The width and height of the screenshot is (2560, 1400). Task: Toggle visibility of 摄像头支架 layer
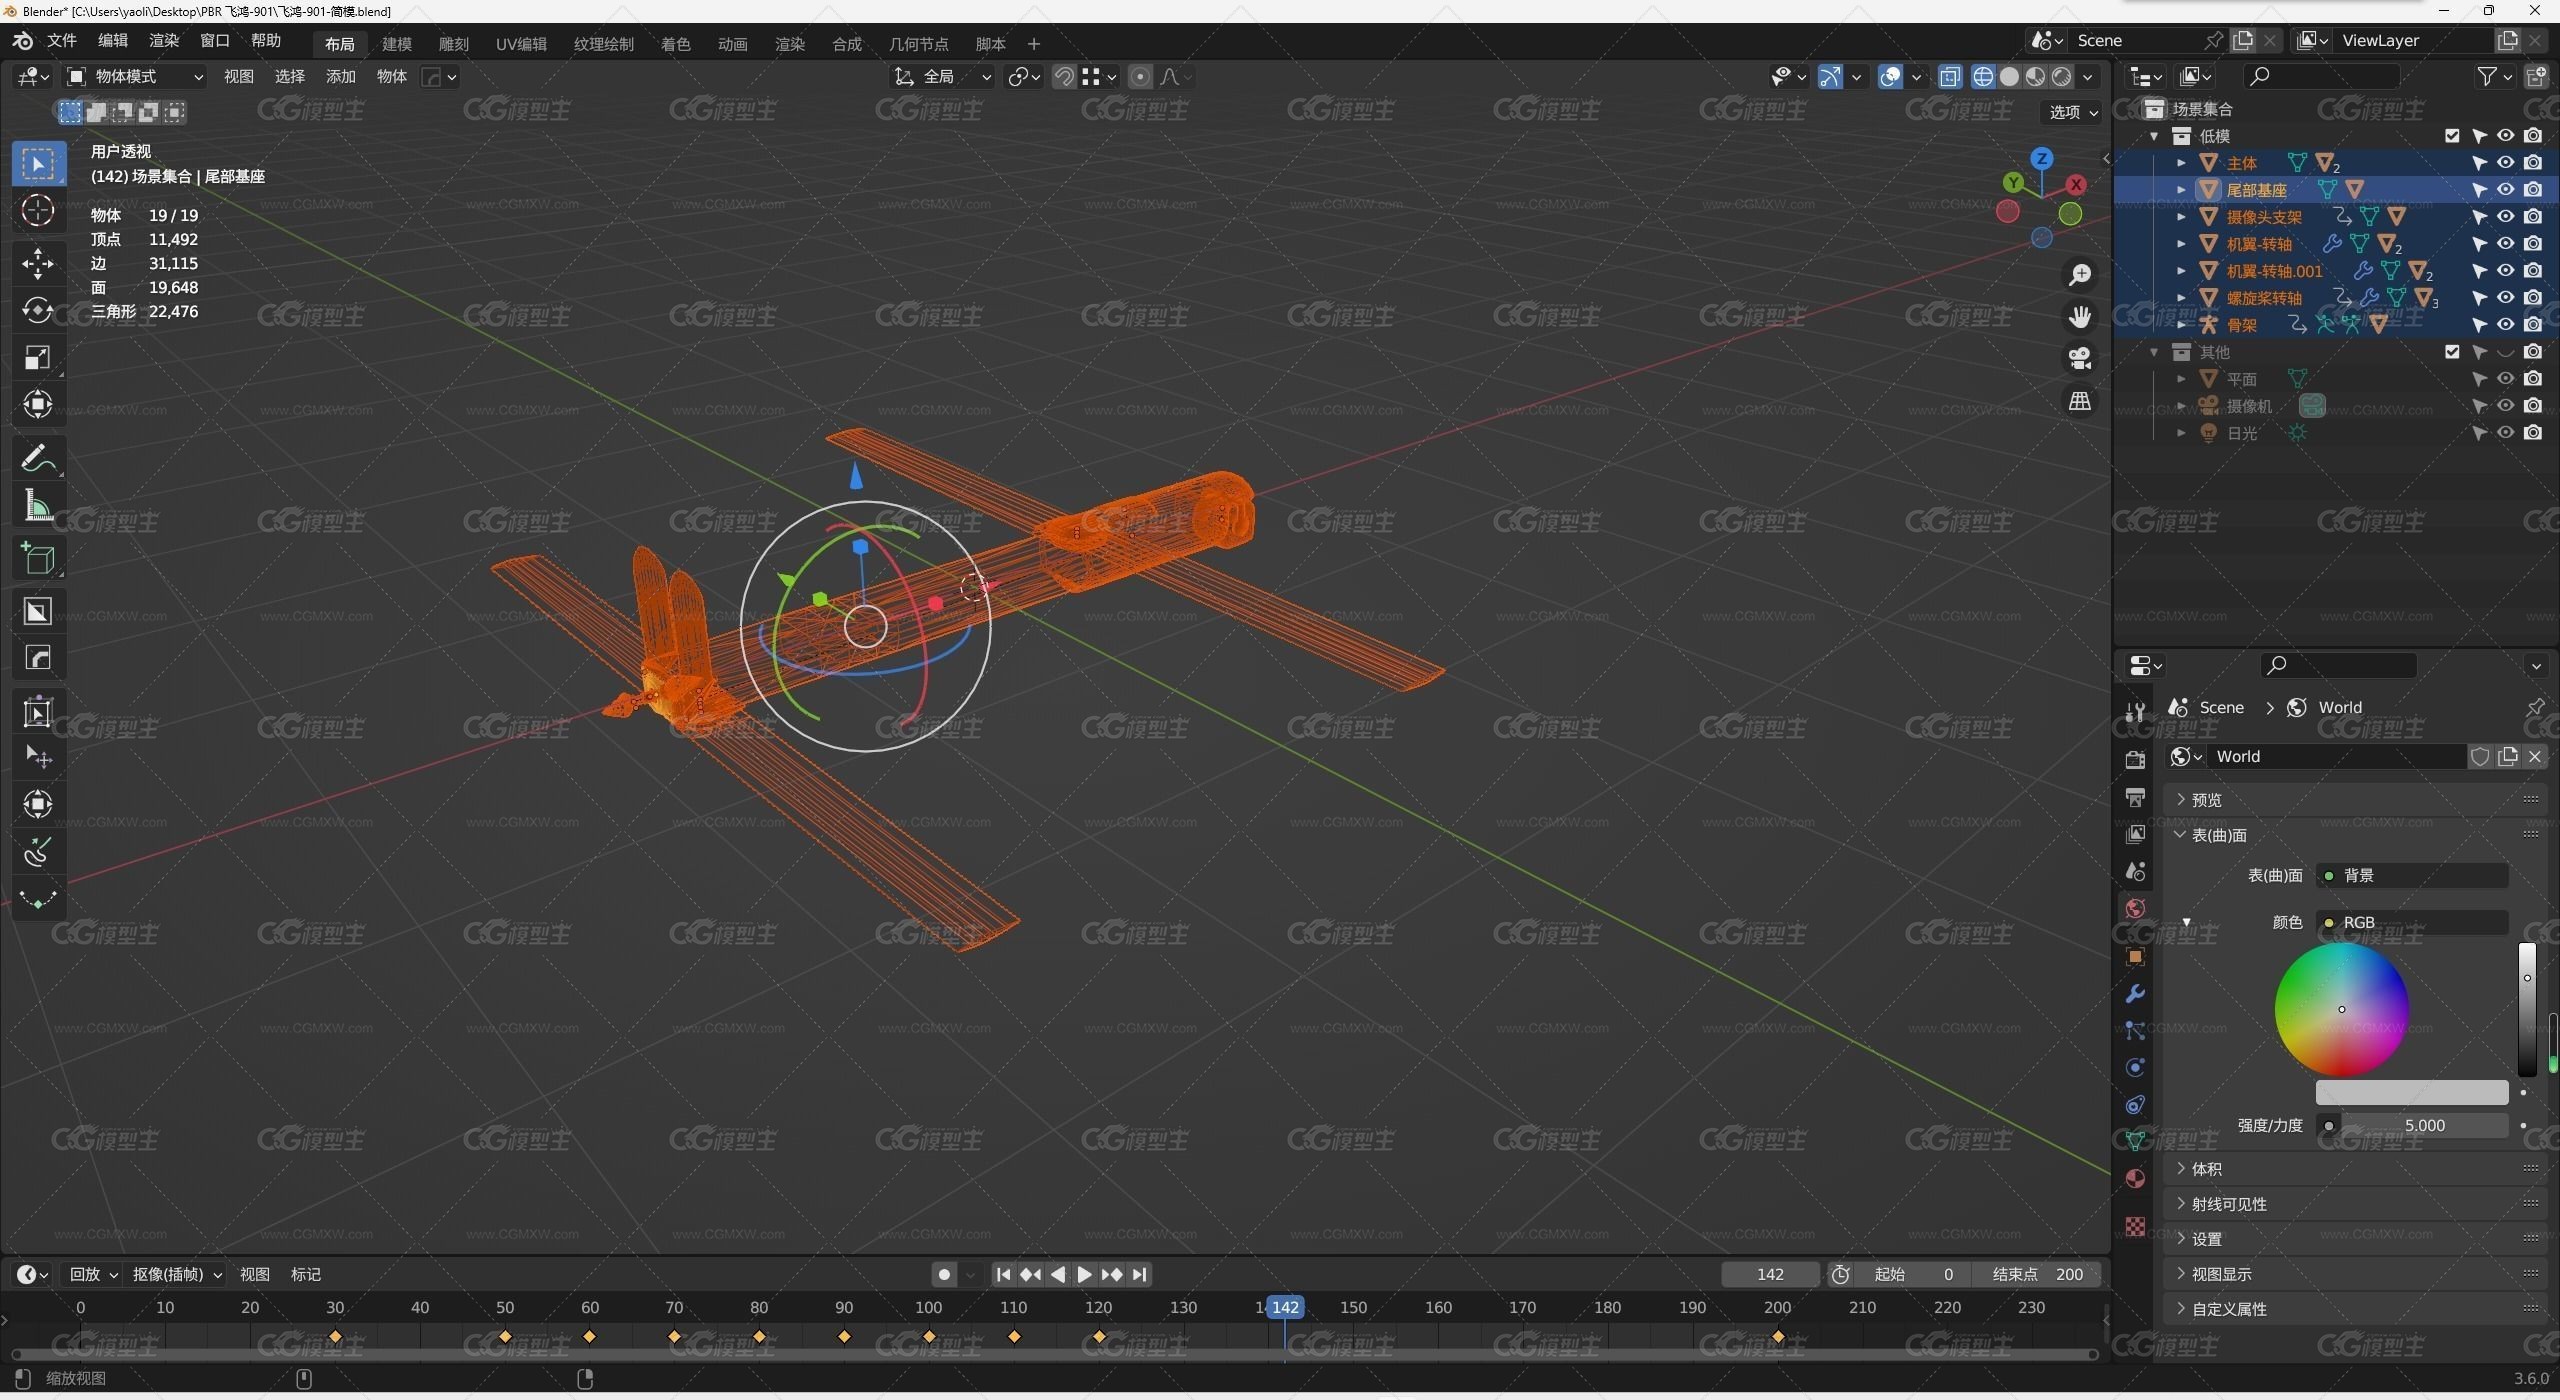[2505, 216]
